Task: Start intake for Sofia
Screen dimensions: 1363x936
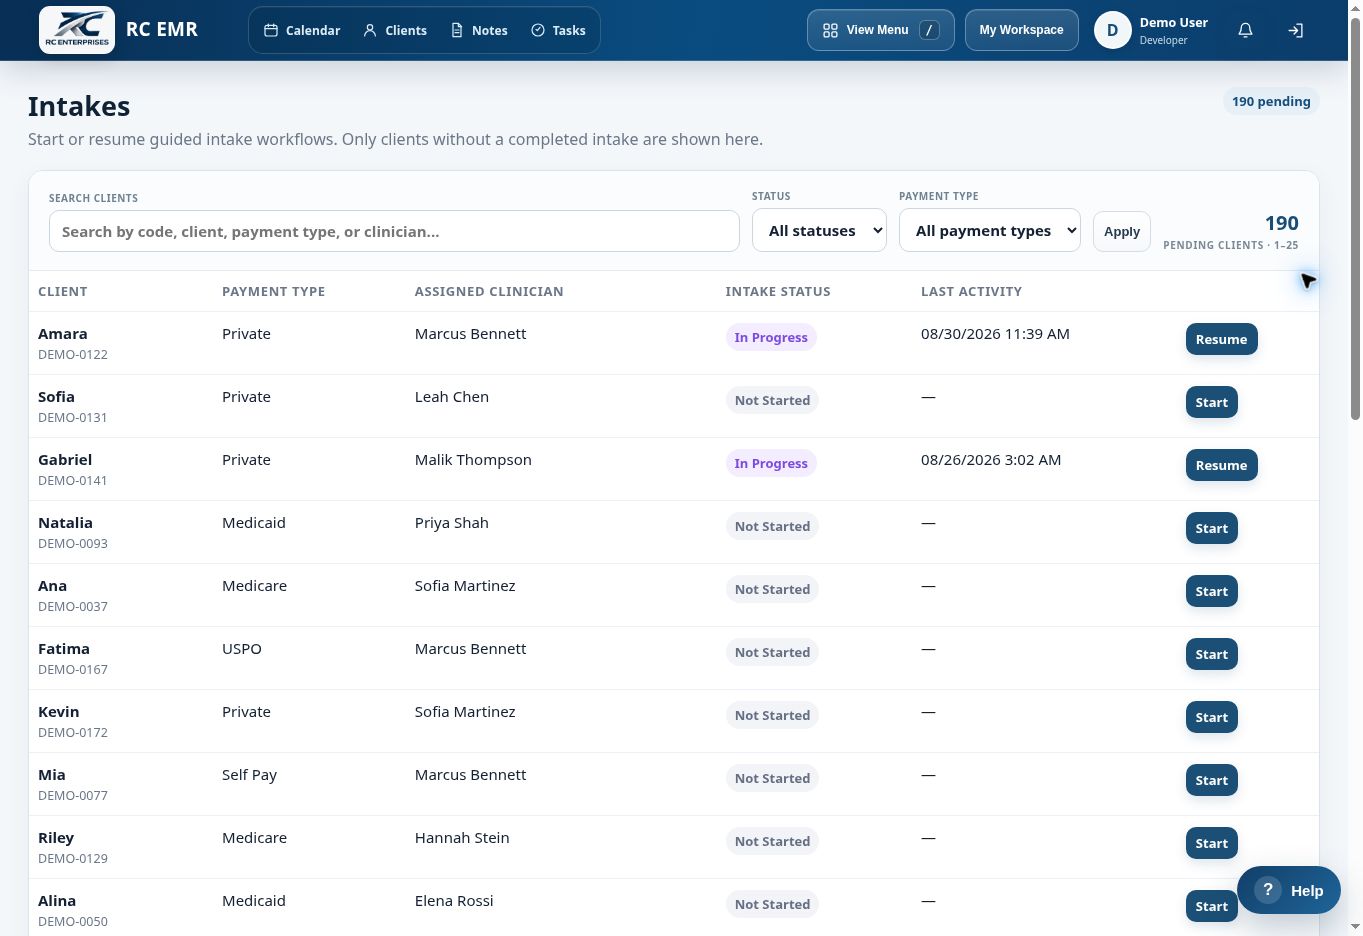Action: tap(1211, 402)
